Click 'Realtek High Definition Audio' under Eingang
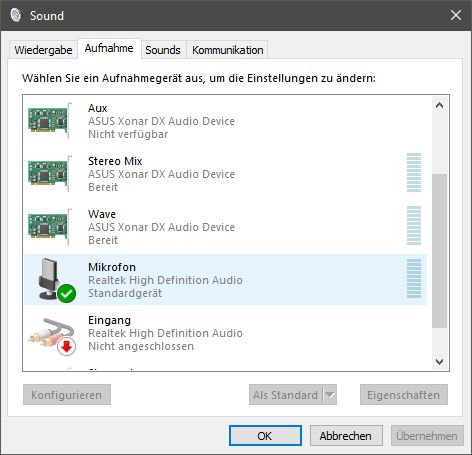472x455 pixels. click(165, 333)
